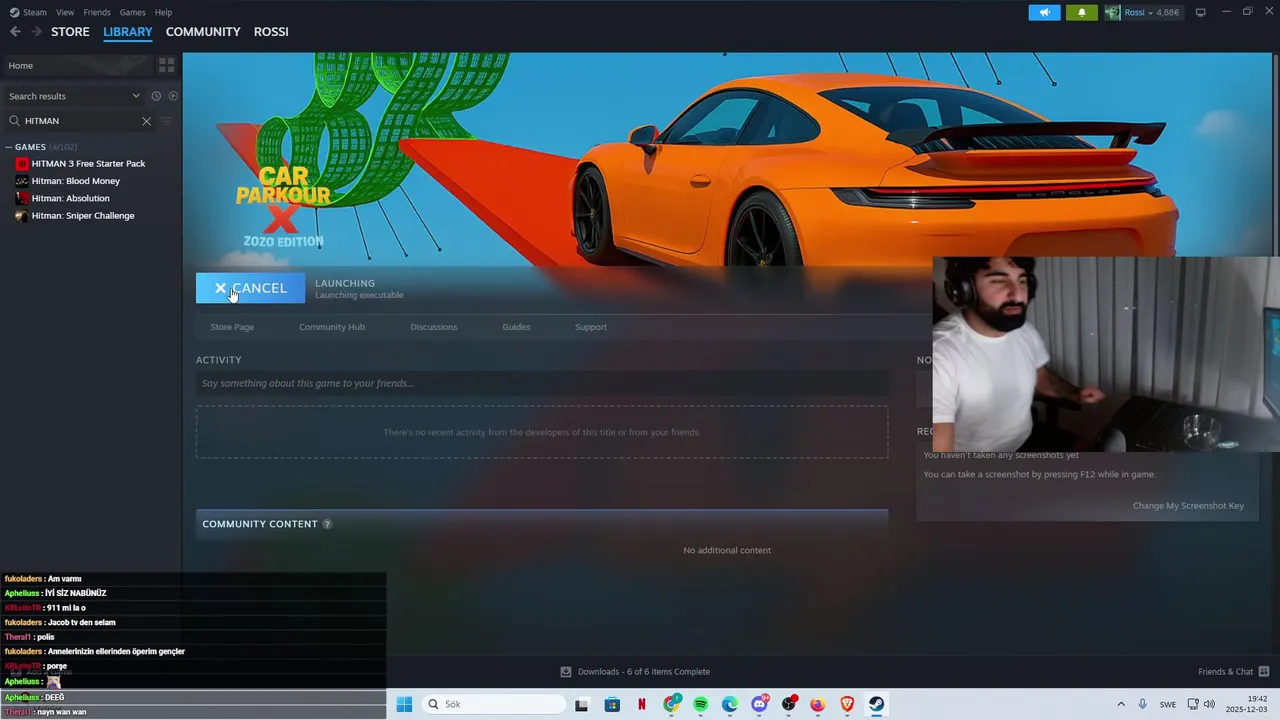
Task: Open the Friends menu
Action: pyautogui.click(x=97, y=12)
